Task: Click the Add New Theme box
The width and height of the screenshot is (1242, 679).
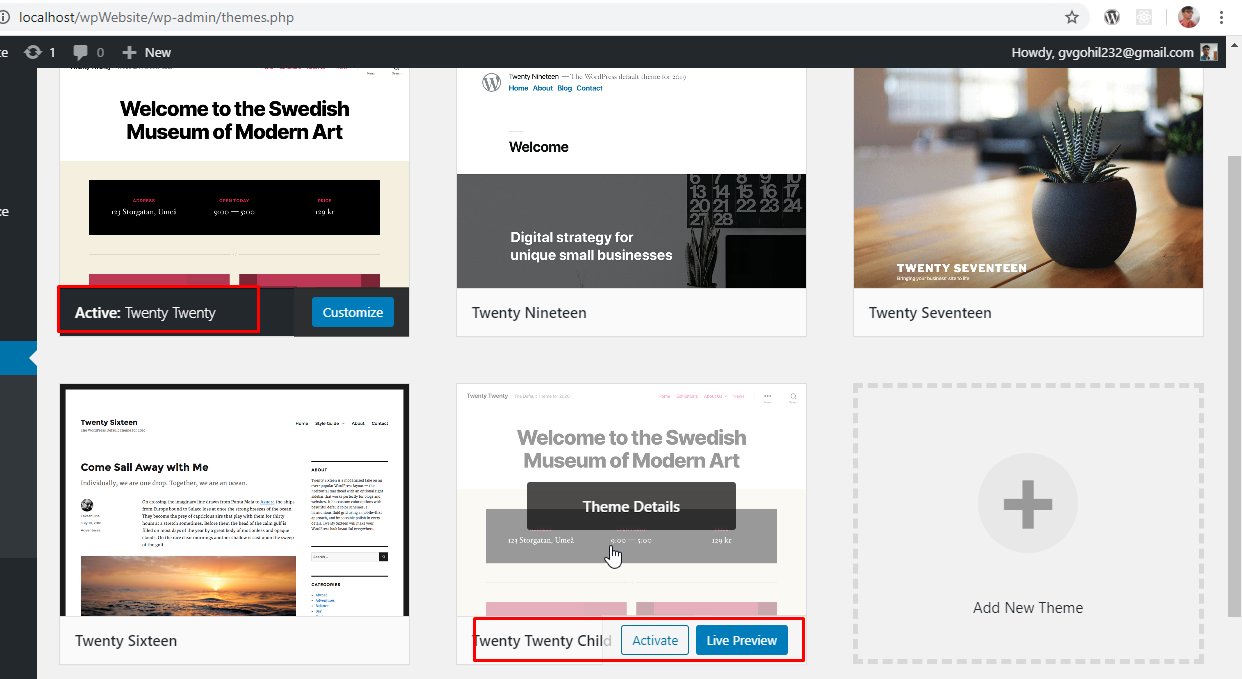Action: click(1028, 503)
